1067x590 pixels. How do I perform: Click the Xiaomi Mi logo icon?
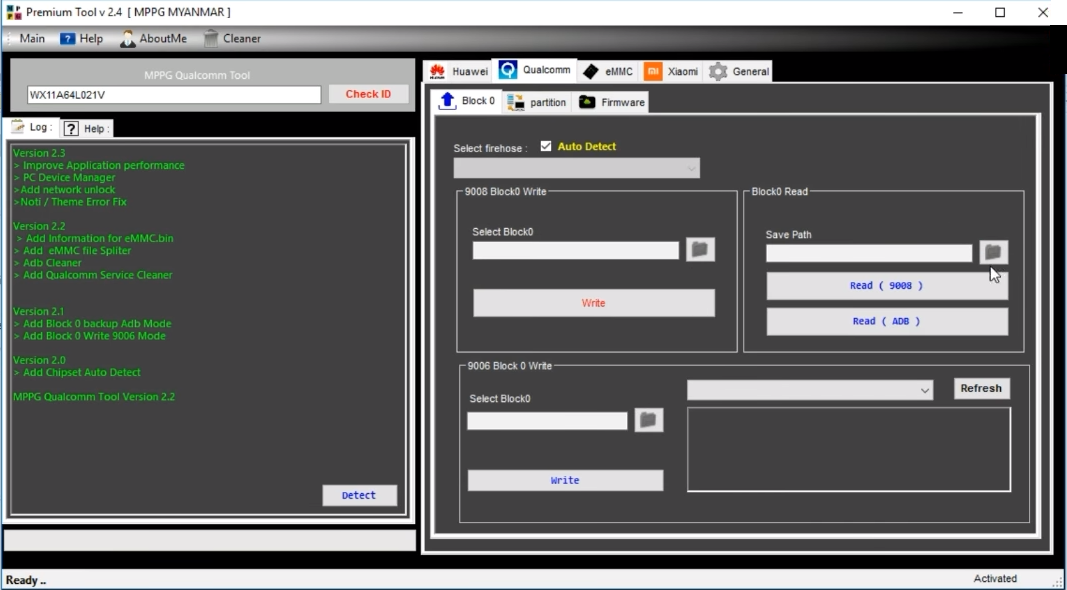pos(653,71)
